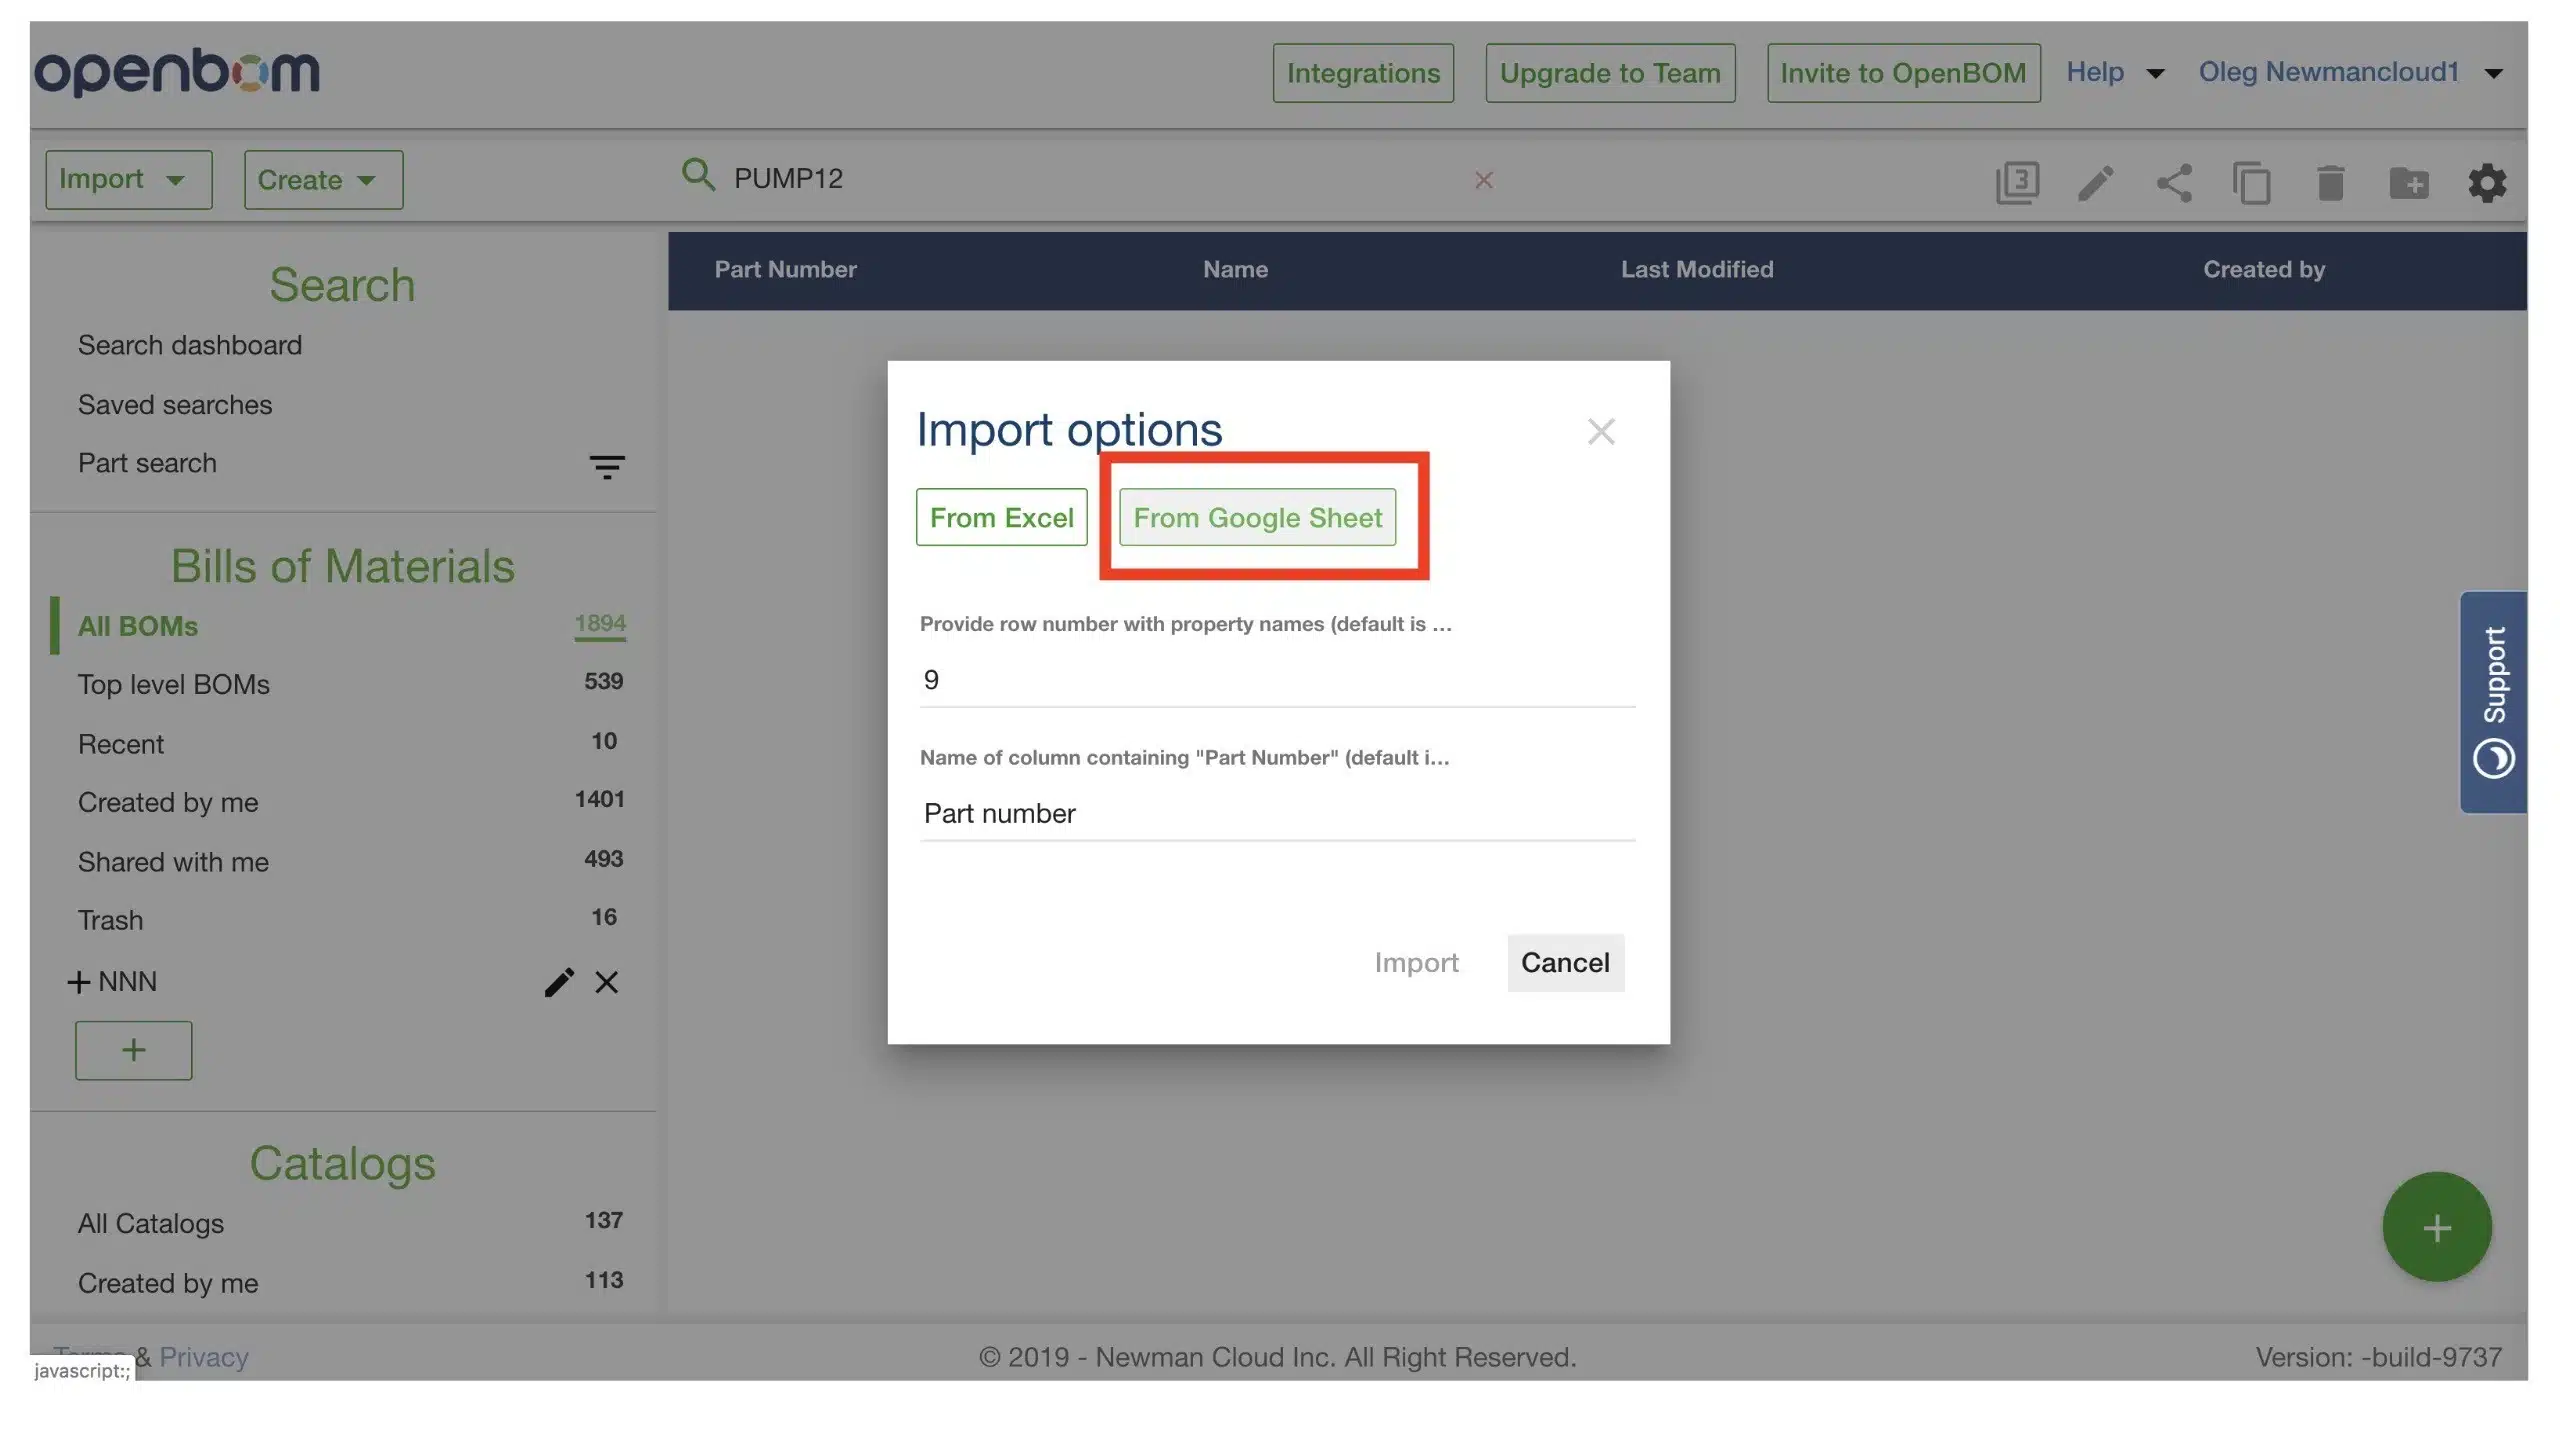Click the search magnifier icon
The image size is (2560, 1440).
[x=698, y=175]
